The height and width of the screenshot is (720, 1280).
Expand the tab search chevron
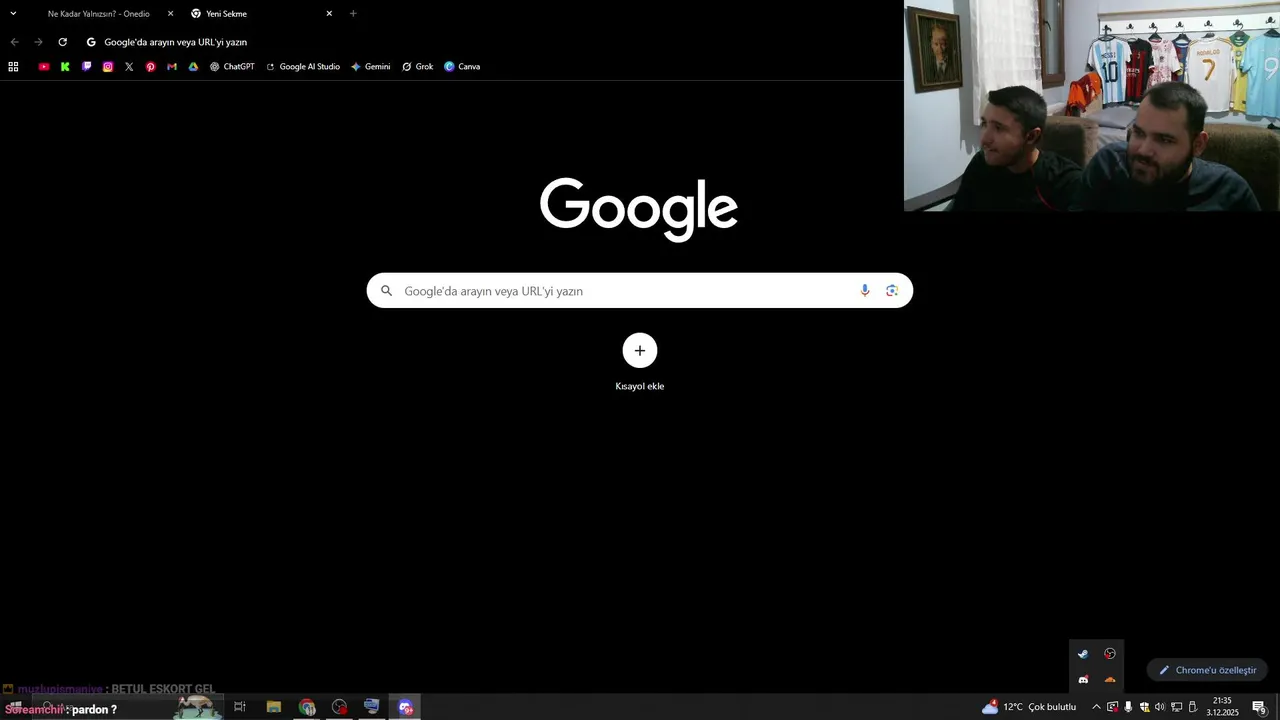click(x=13, y=13)
